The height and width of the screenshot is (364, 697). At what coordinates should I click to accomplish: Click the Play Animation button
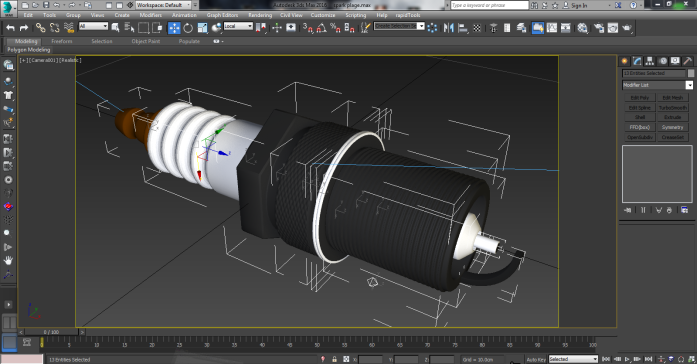627,359
